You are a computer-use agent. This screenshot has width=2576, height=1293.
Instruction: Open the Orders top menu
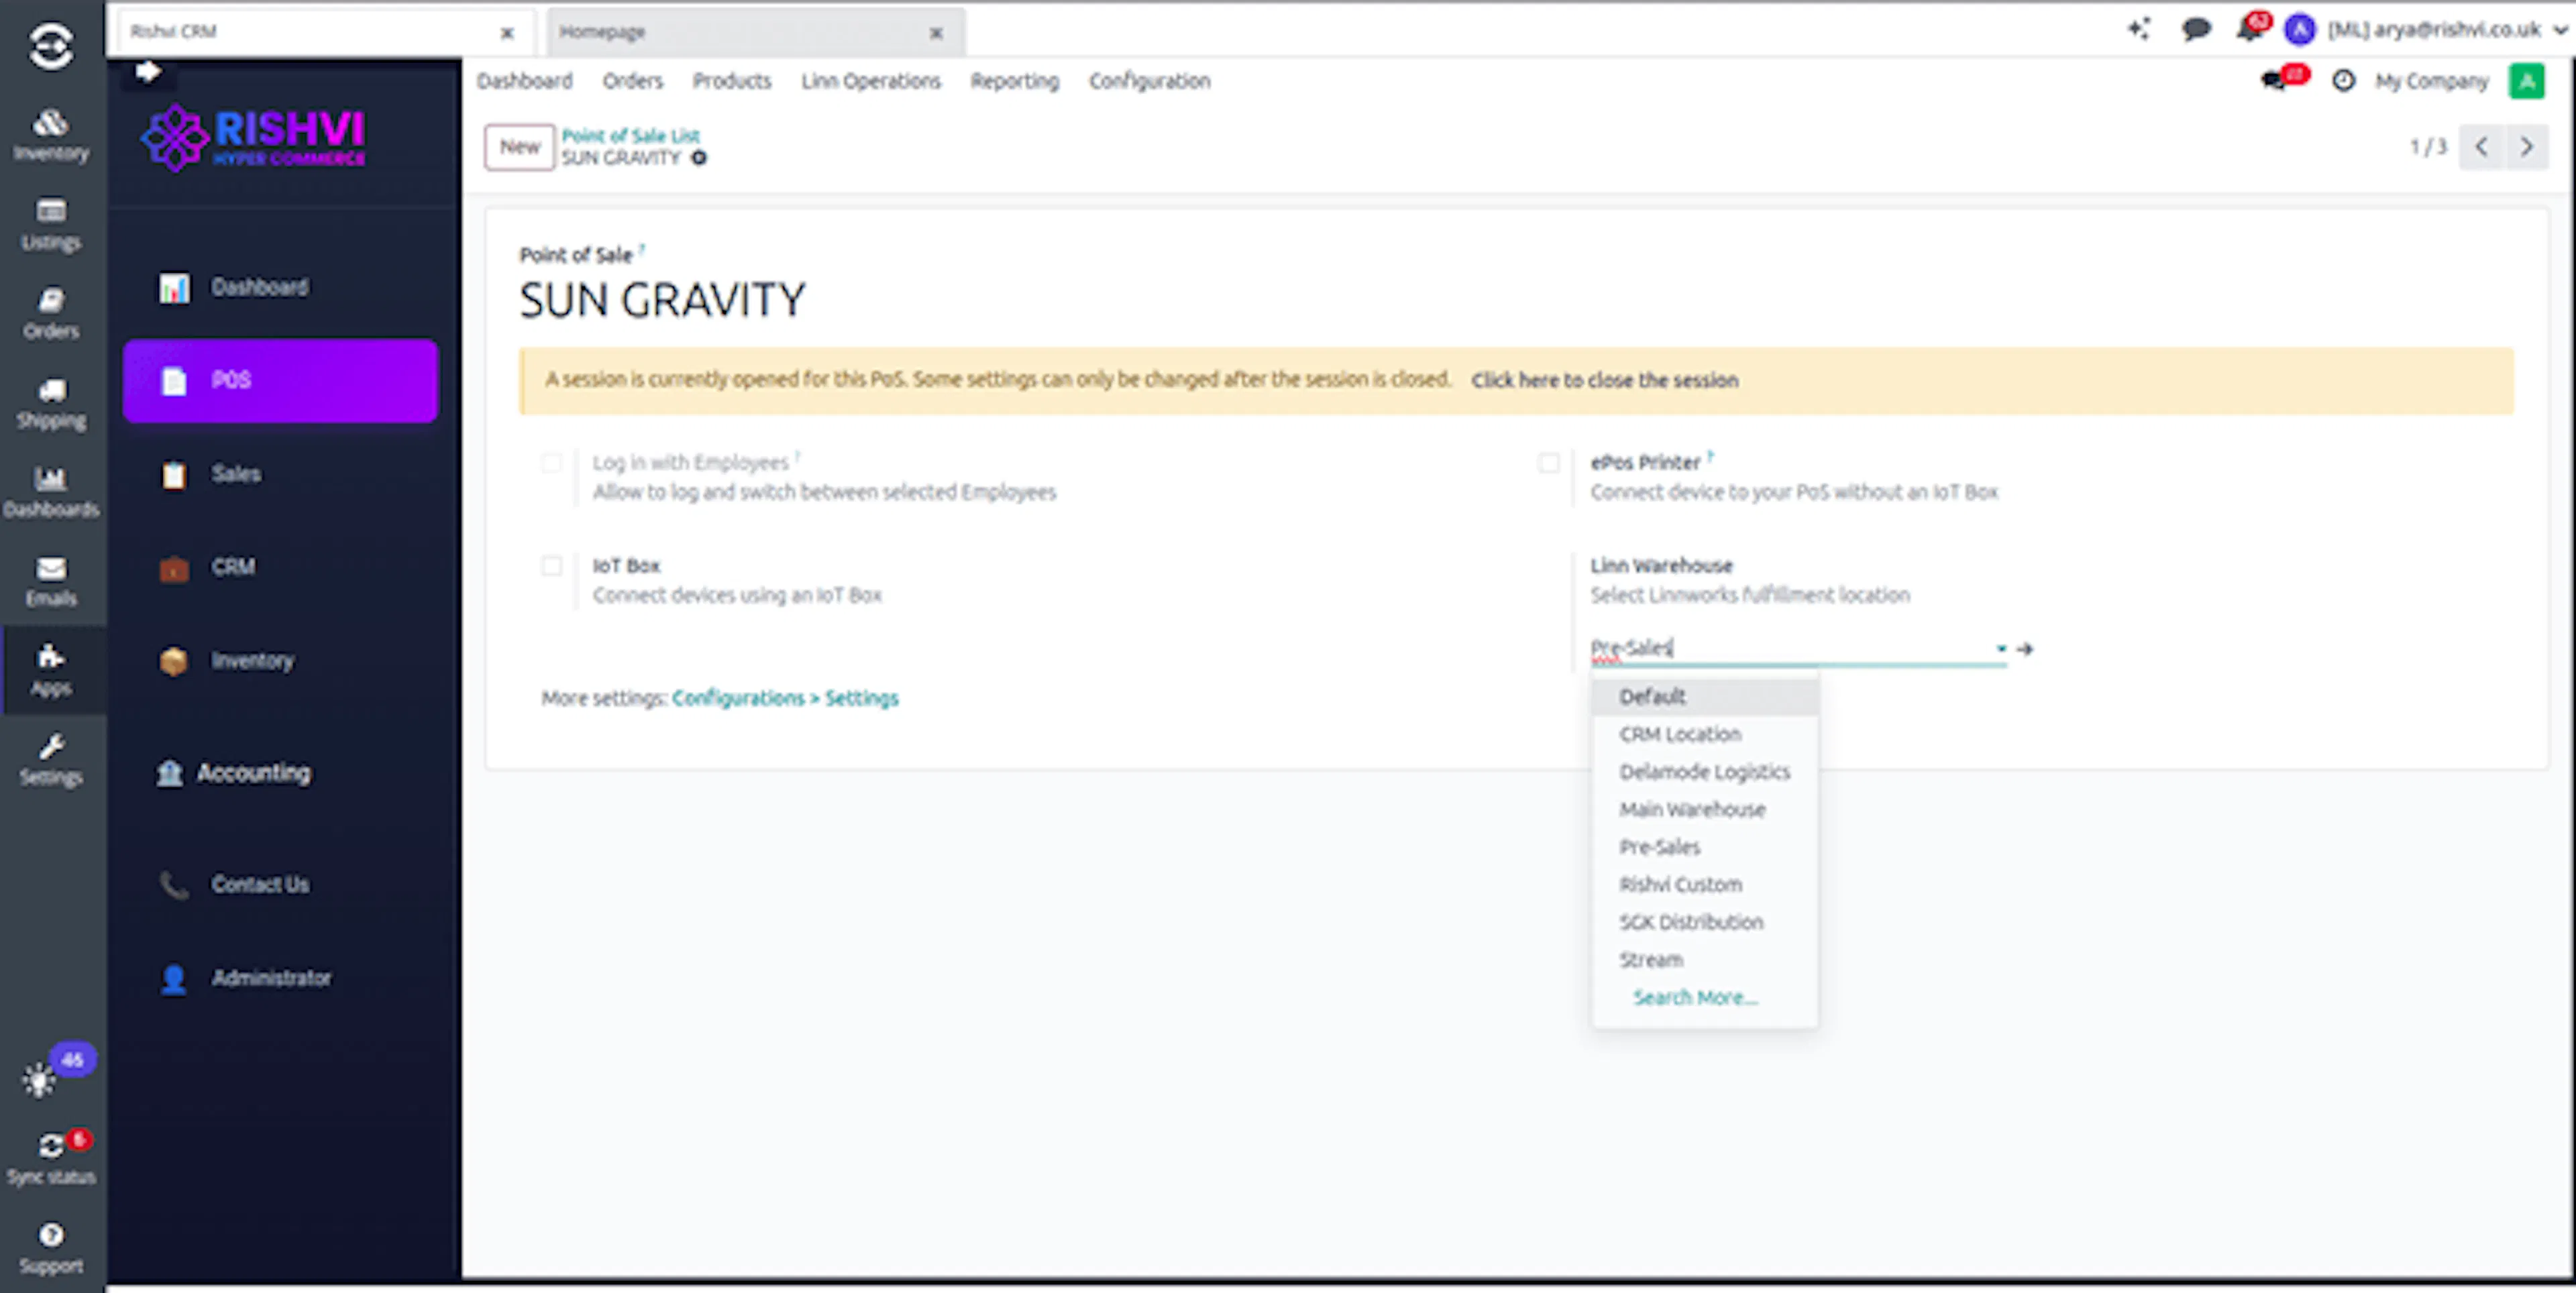point(632,81)
